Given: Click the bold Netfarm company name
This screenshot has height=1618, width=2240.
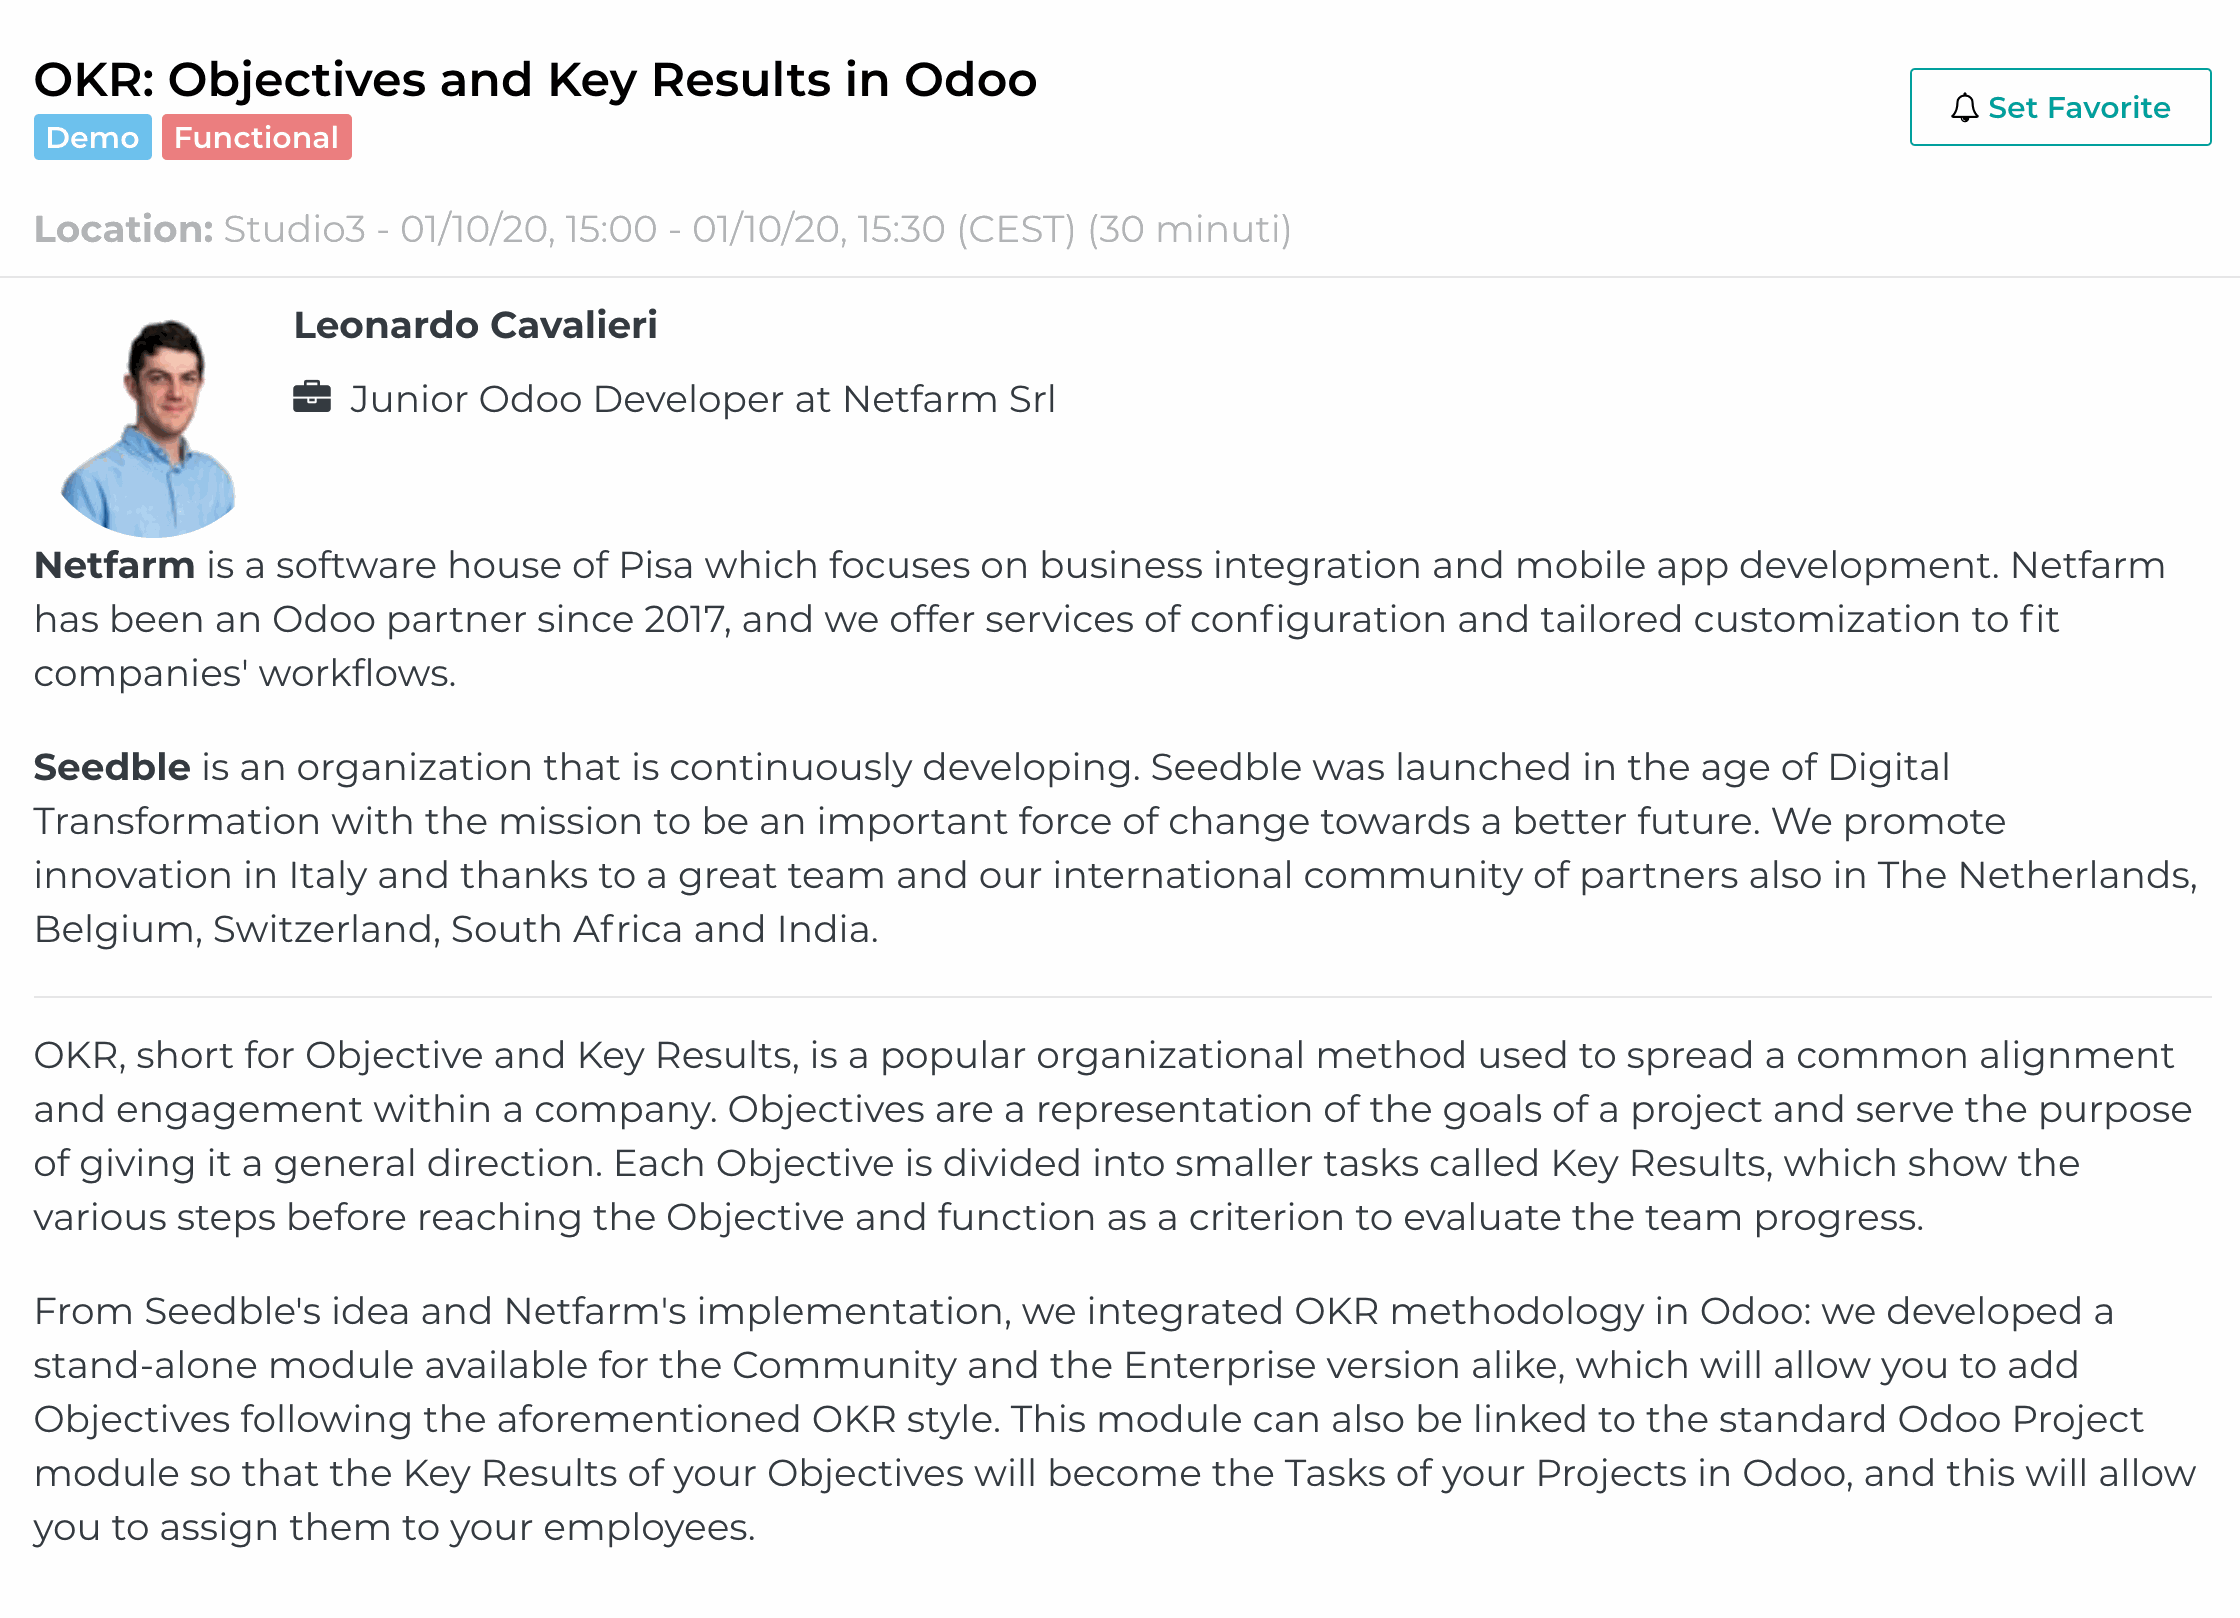Looking at the screenshot, I should point(114,566).
